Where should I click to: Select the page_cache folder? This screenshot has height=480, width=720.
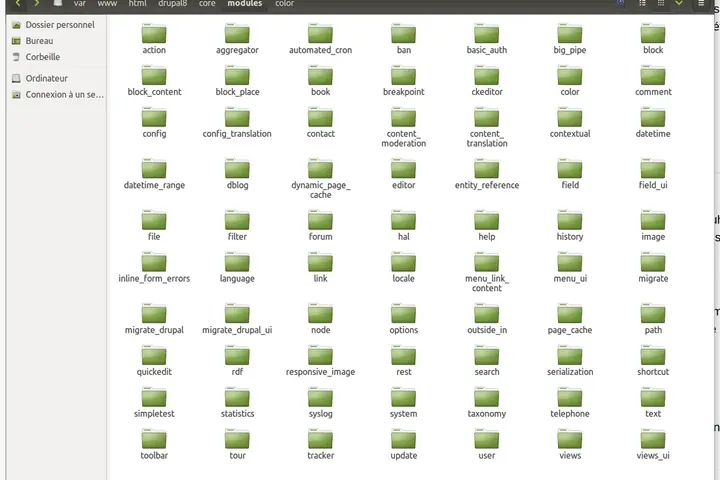pos(570,318)
